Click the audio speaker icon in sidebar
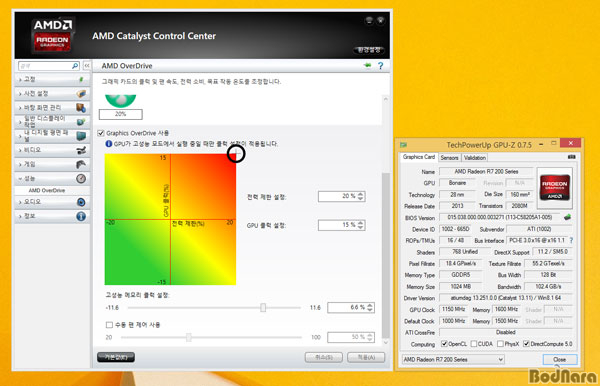Image resolution: width=600 pixels, height=386 pixels. (x=81, y=202)
